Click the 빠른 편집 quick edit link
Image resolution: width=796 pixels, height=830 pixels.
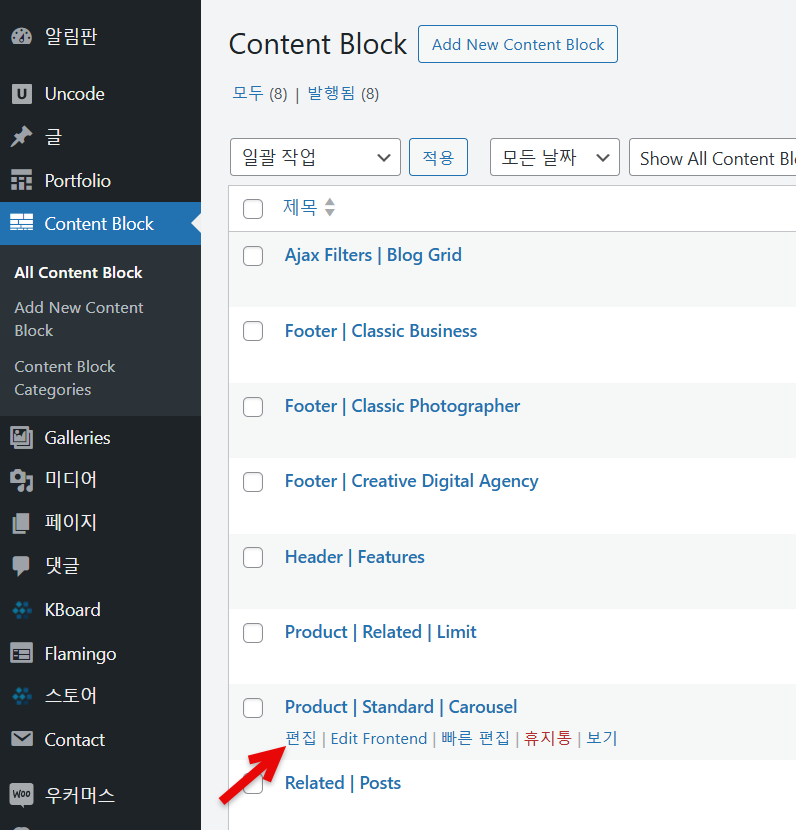[x=475, y=738]
